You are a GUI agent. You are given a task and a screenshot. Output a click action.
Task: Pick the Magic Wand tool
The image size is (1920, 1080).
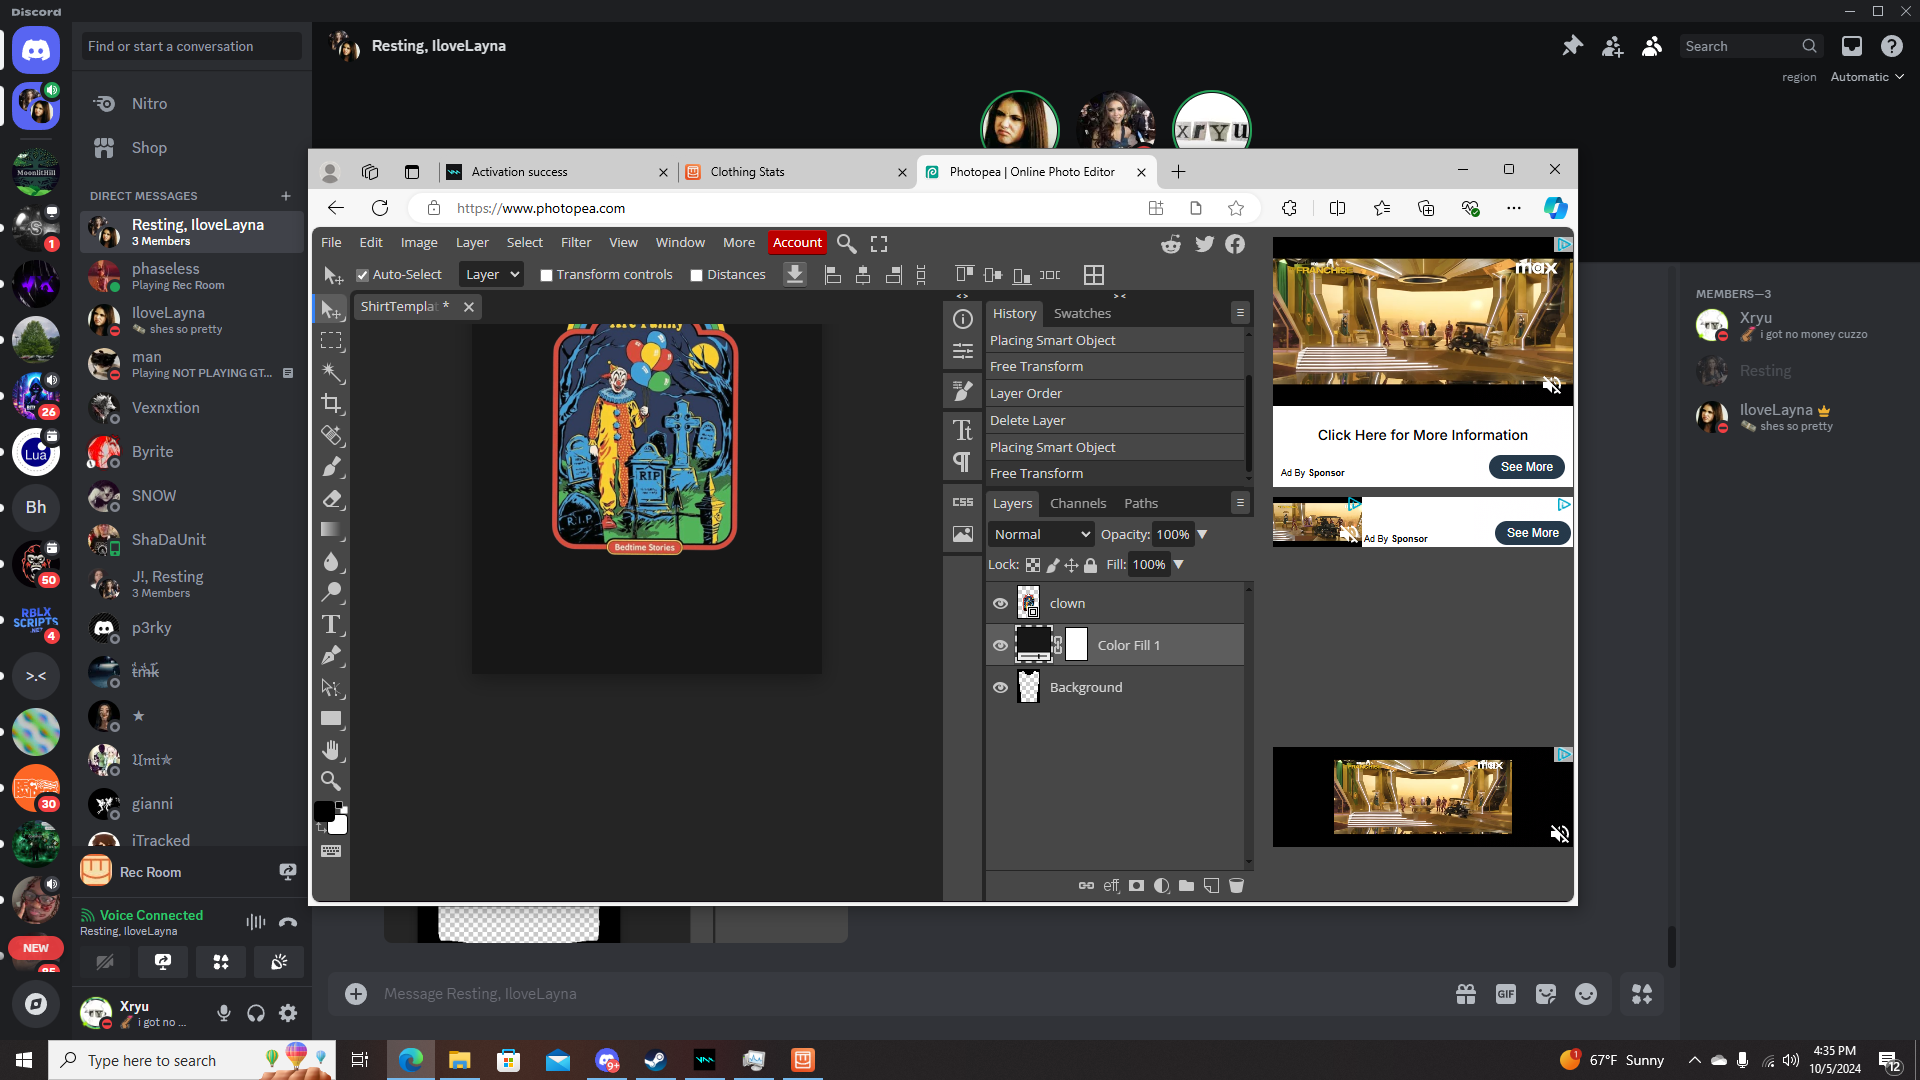(331, 372)
